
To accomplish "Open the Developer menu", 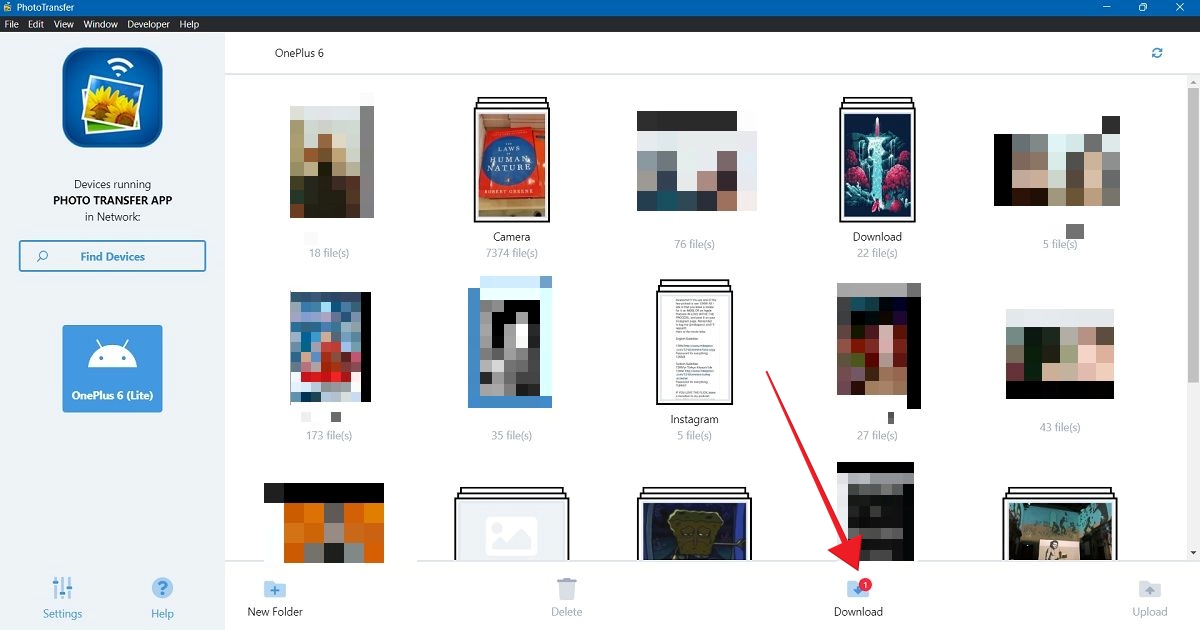I will [x=148, y=24].
